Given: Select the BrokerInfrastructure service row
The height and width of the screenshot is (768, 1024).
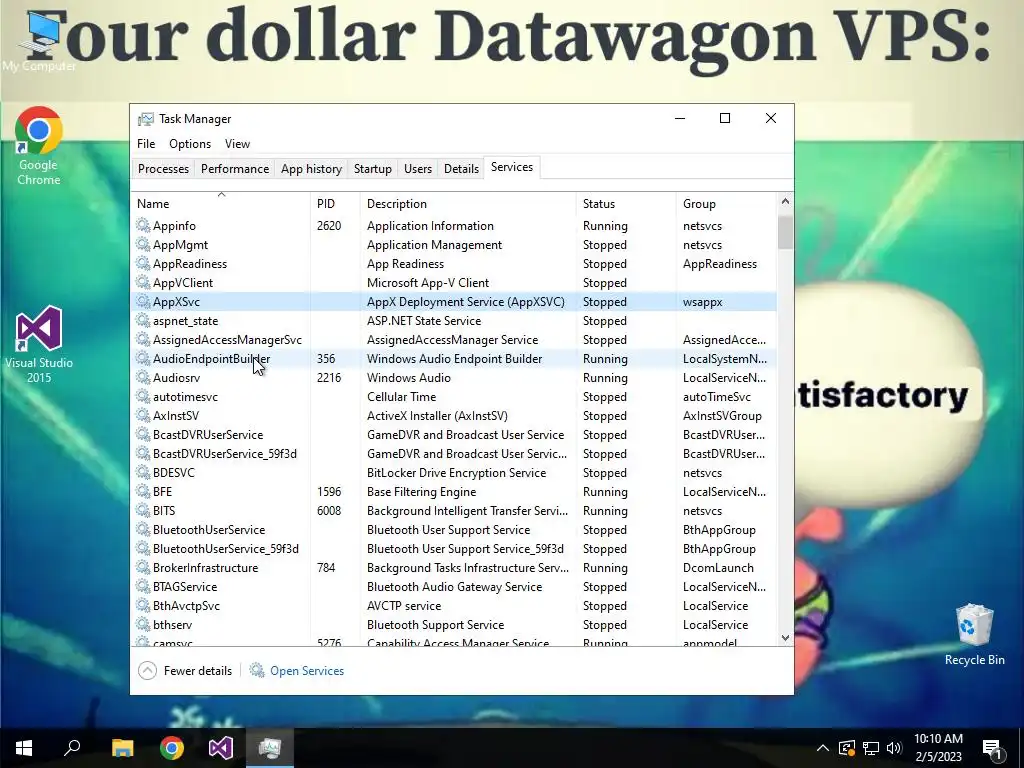Looking at the screenshot, I should [455, 568].
